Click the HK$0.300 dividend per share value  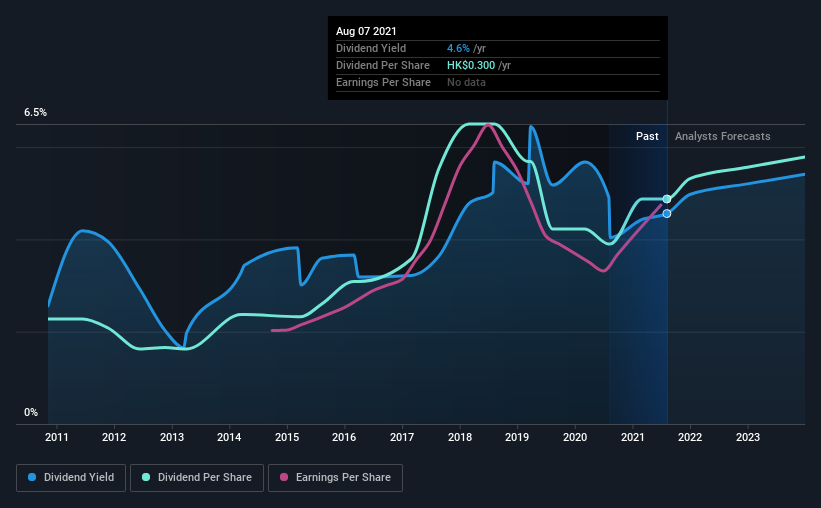471,65
